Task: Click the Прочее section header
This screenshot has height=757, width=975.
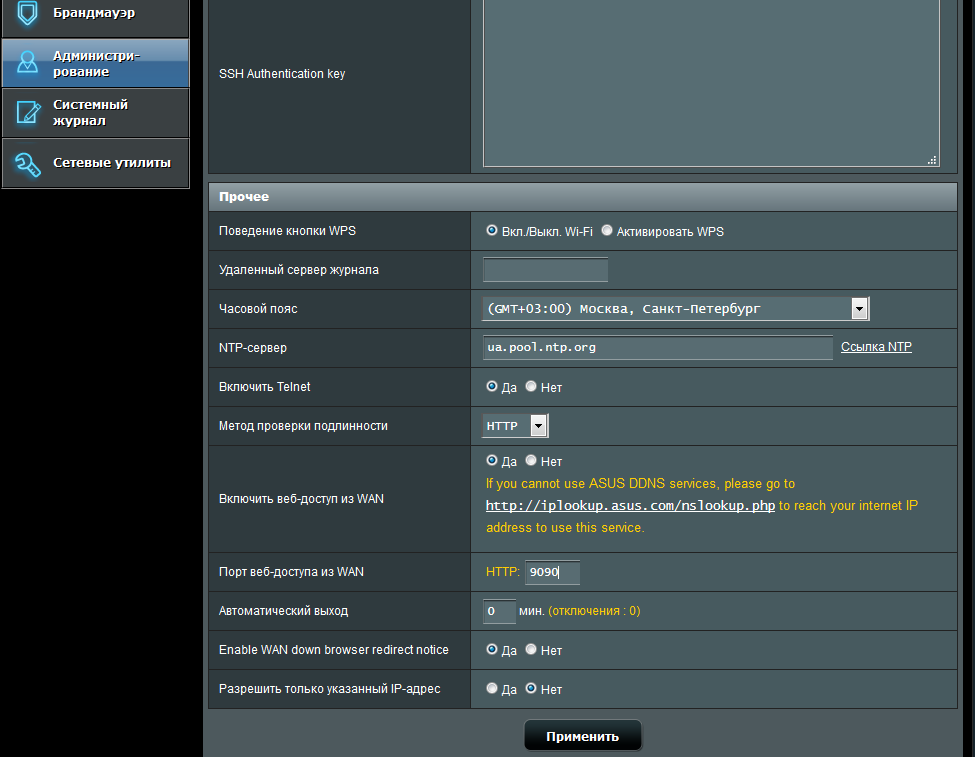Action: (583, 197)
